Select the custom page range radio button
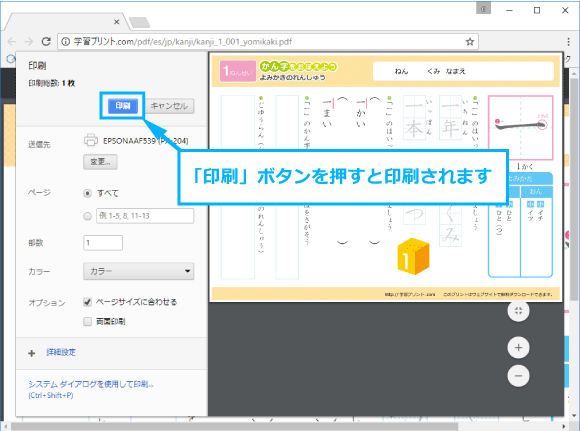580x431 pixels. (x=87, y=216)
